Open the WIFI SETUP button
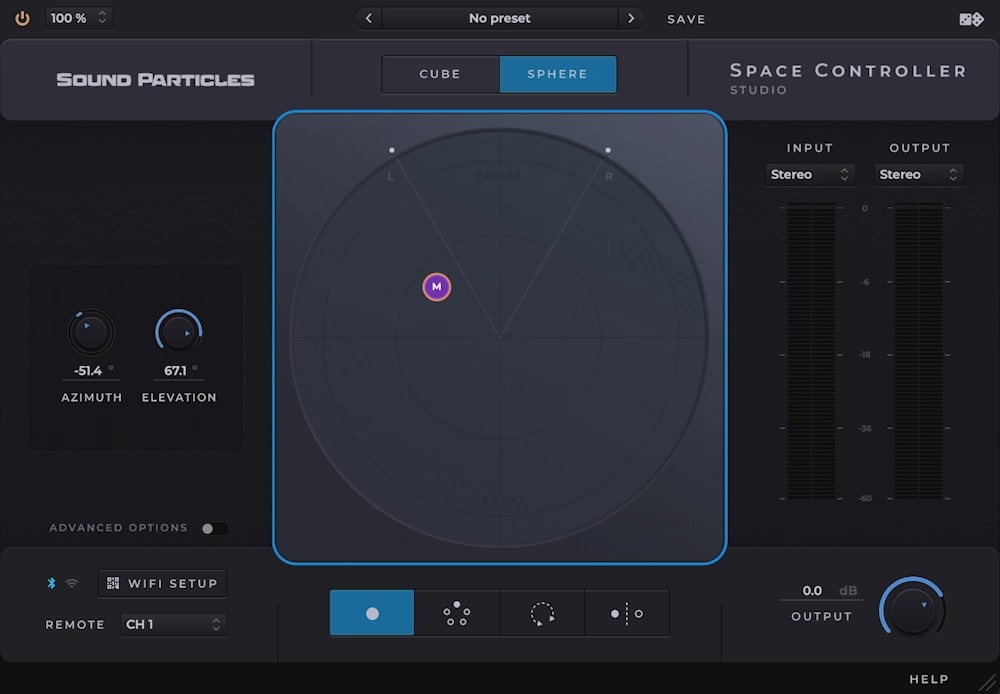The height and width of the screenshot is (694, 1000). pyautogui.click(x=162, y=583)
